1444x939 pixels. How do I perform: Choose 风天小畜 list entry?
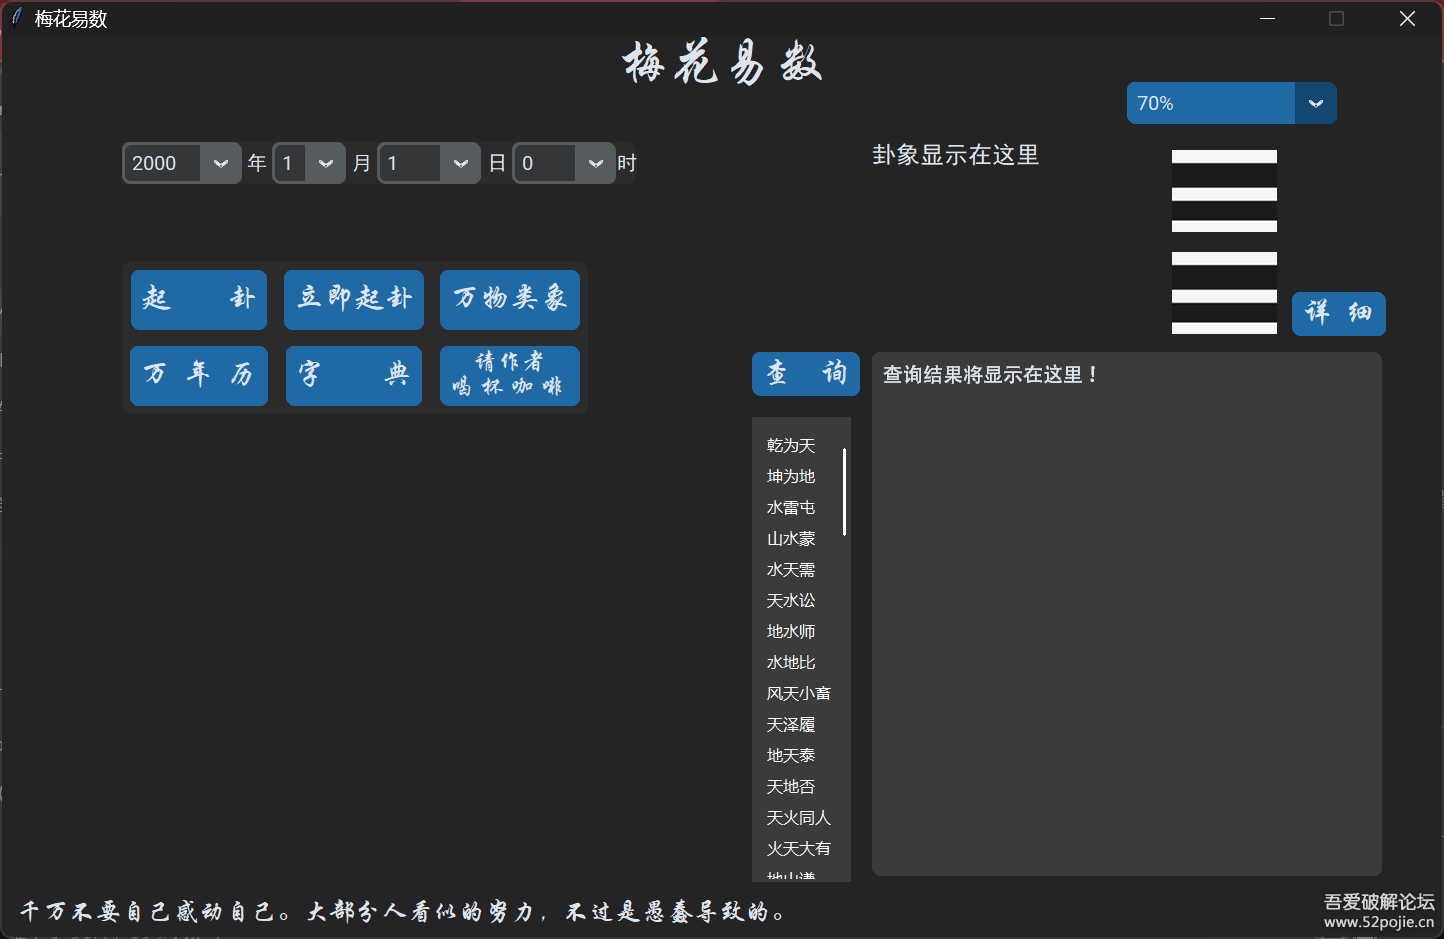point(799,694)
